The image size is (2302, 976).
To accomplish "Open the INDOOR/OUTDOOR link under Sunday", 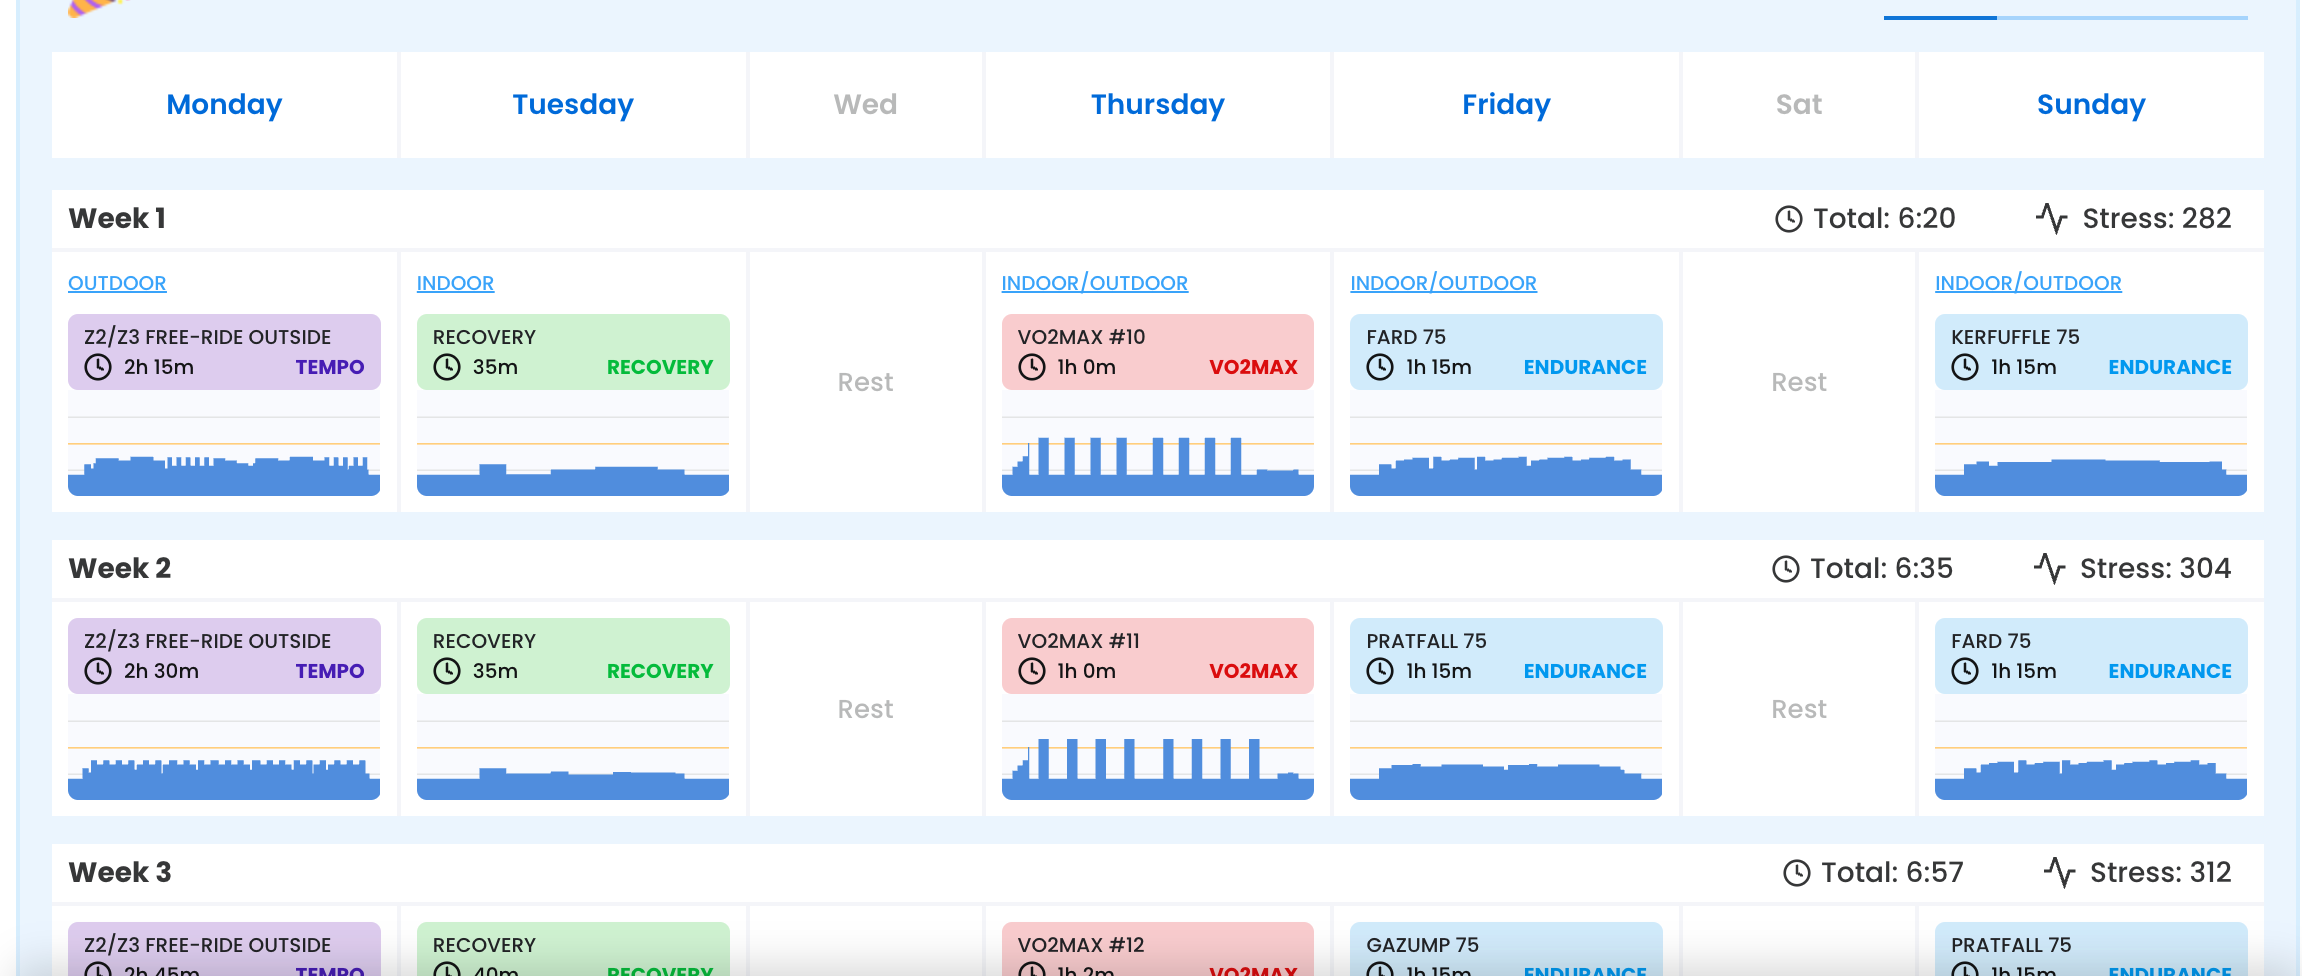I will (2028, 283).
